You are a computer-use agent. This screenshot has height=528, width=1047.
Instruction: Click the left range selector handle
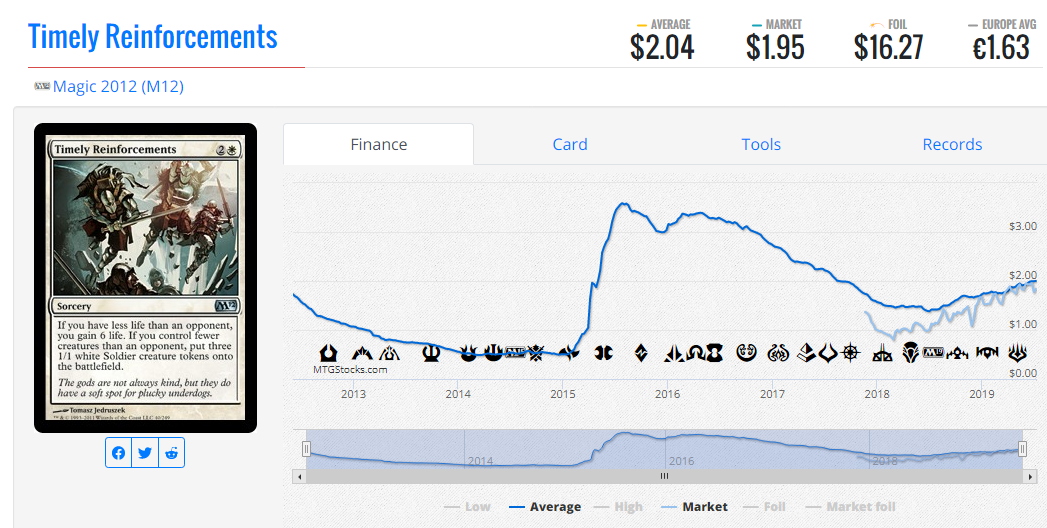[306, 449]
